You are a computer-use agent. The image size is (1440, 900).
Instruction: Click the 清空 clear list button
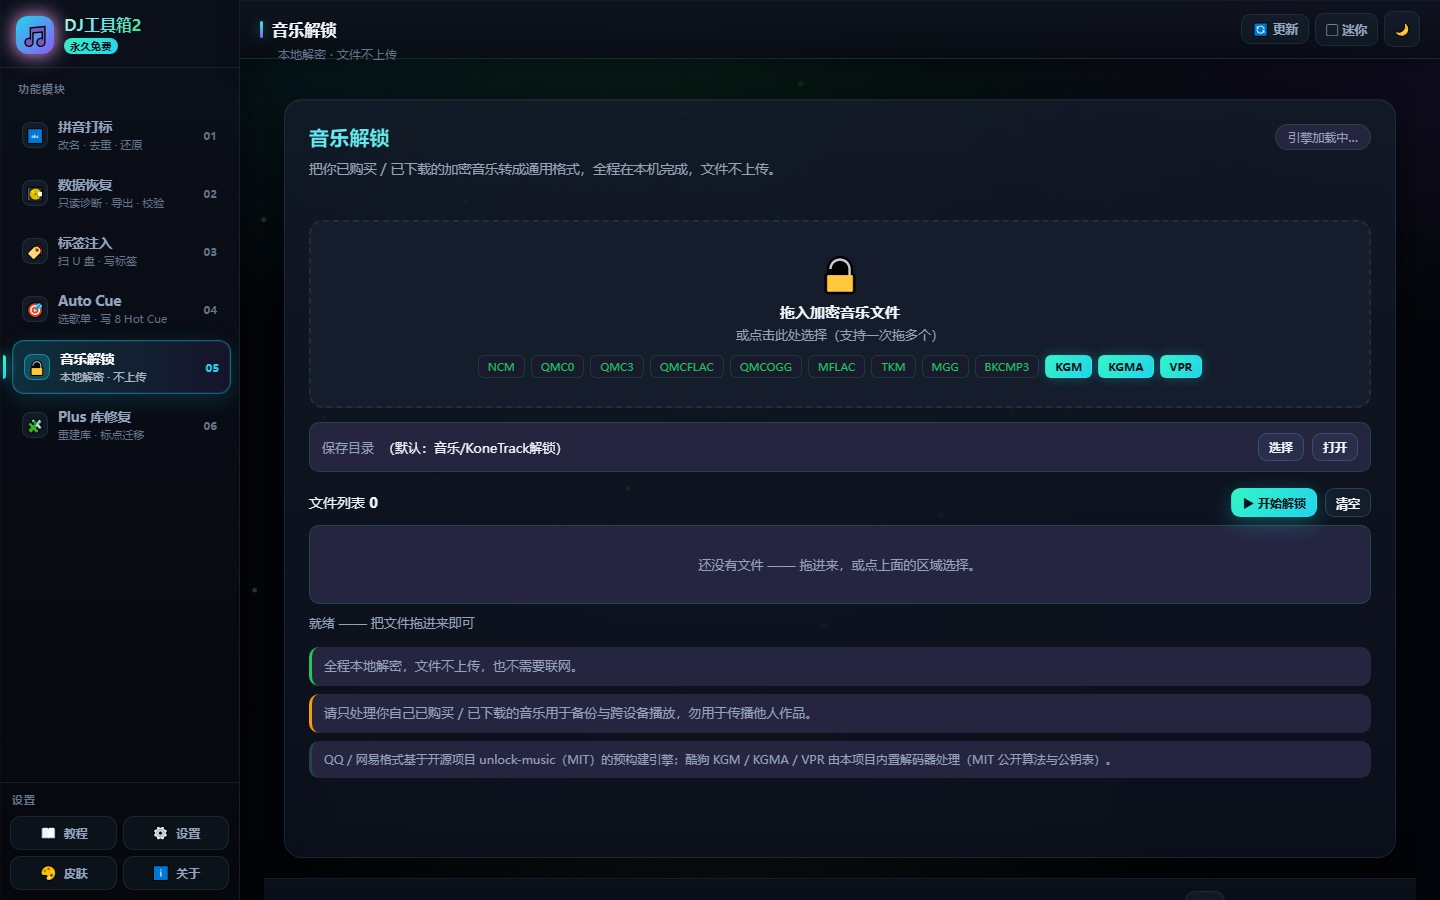click(x=1348, y=503)
